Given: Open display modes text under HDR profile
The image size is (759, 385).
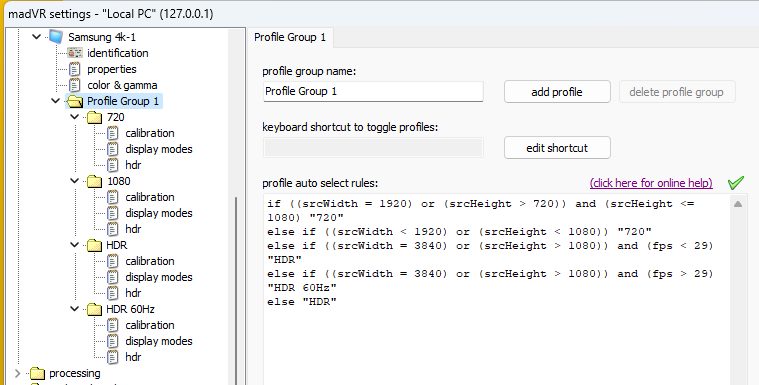Looking at the screenshot, I should point(159,277).
